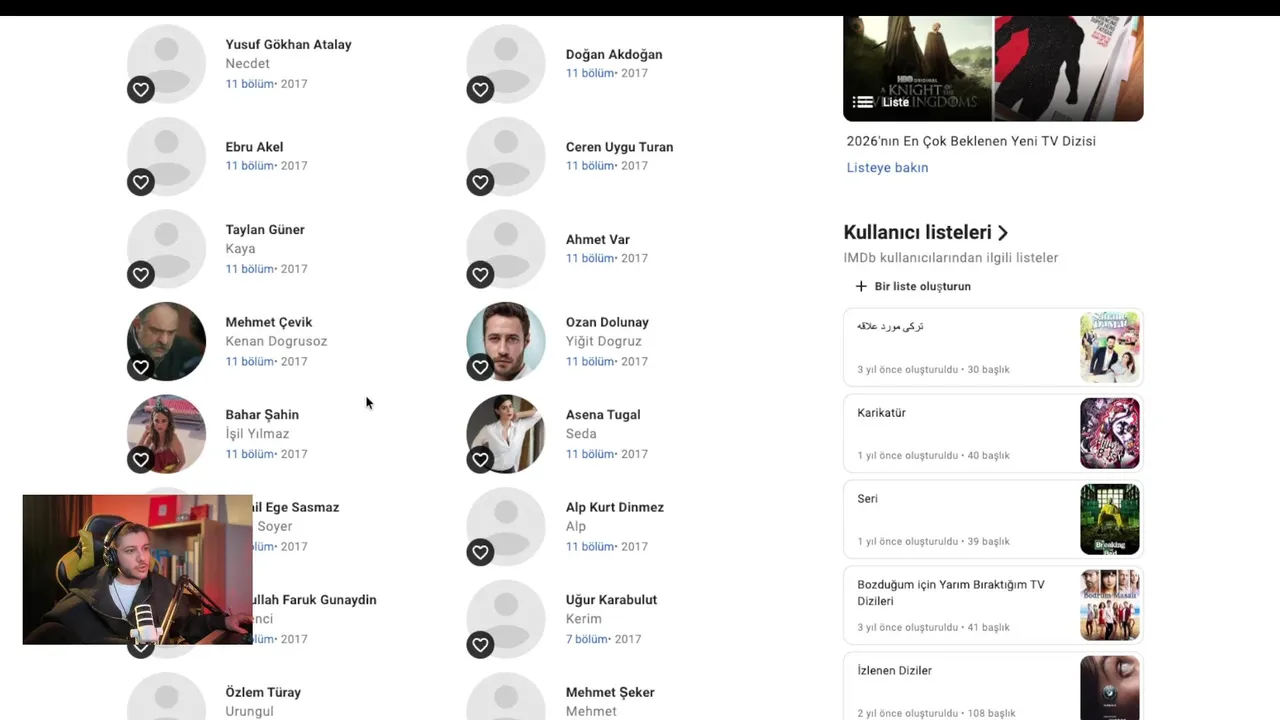
Task: Click the plus Bir liste oluşturun button
Action: (912, 286)
